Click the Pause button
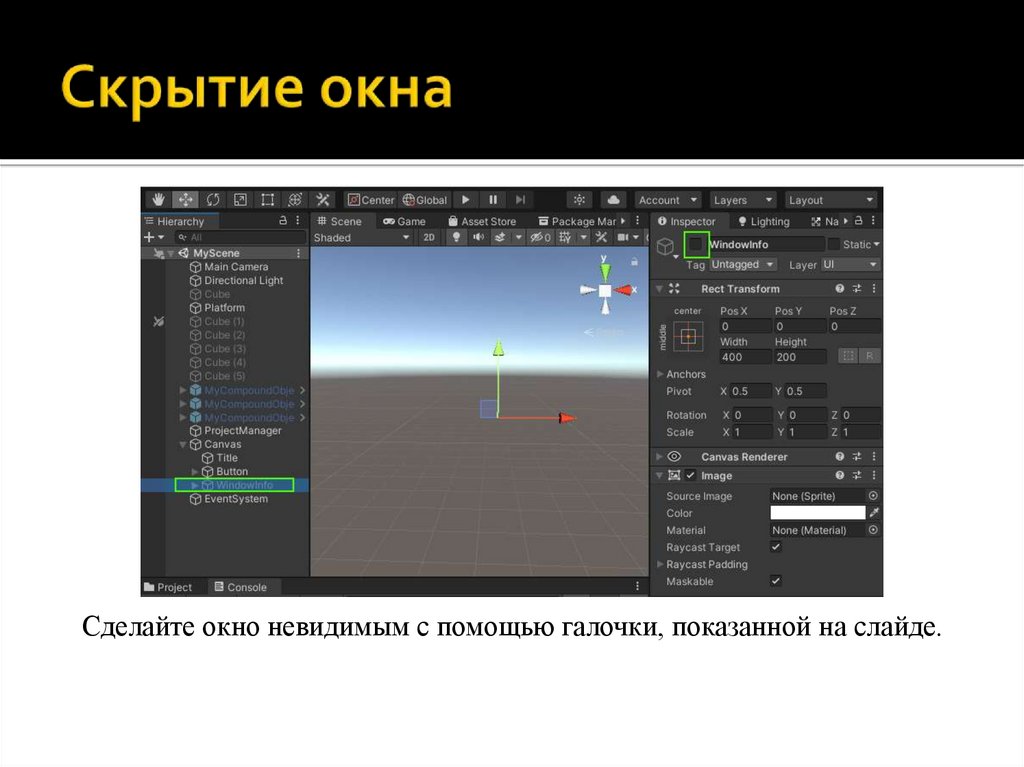1024x767 pixels. [x=493, y=200]
